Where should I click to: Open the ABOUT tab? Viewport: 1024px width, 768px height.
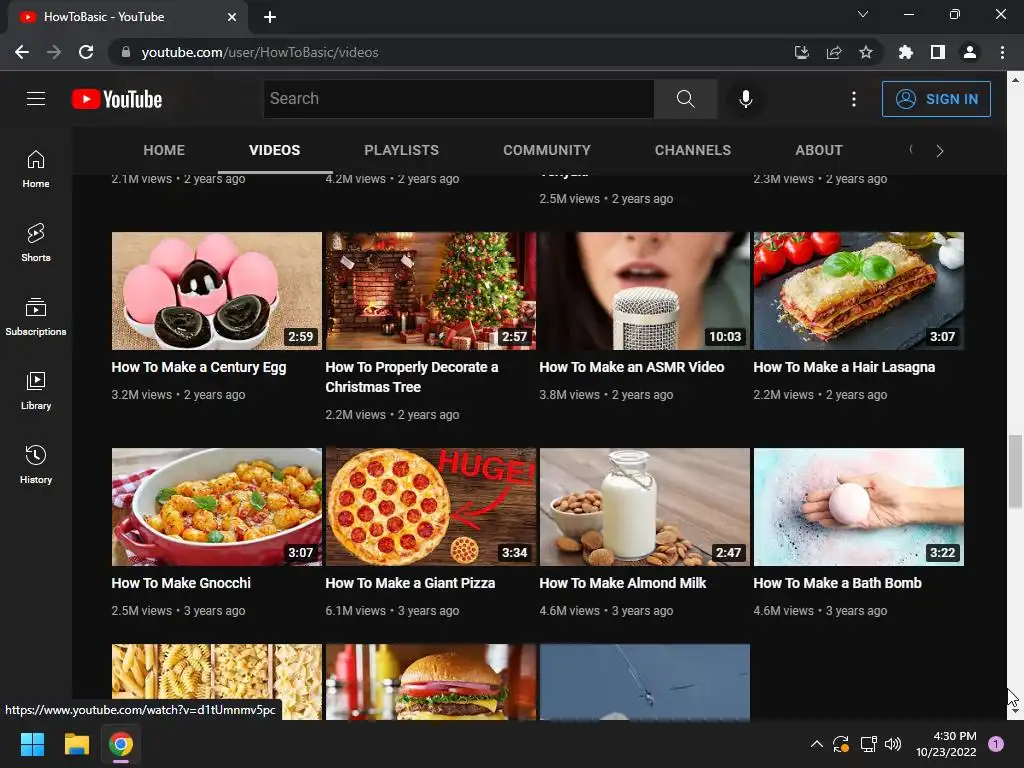819,150
